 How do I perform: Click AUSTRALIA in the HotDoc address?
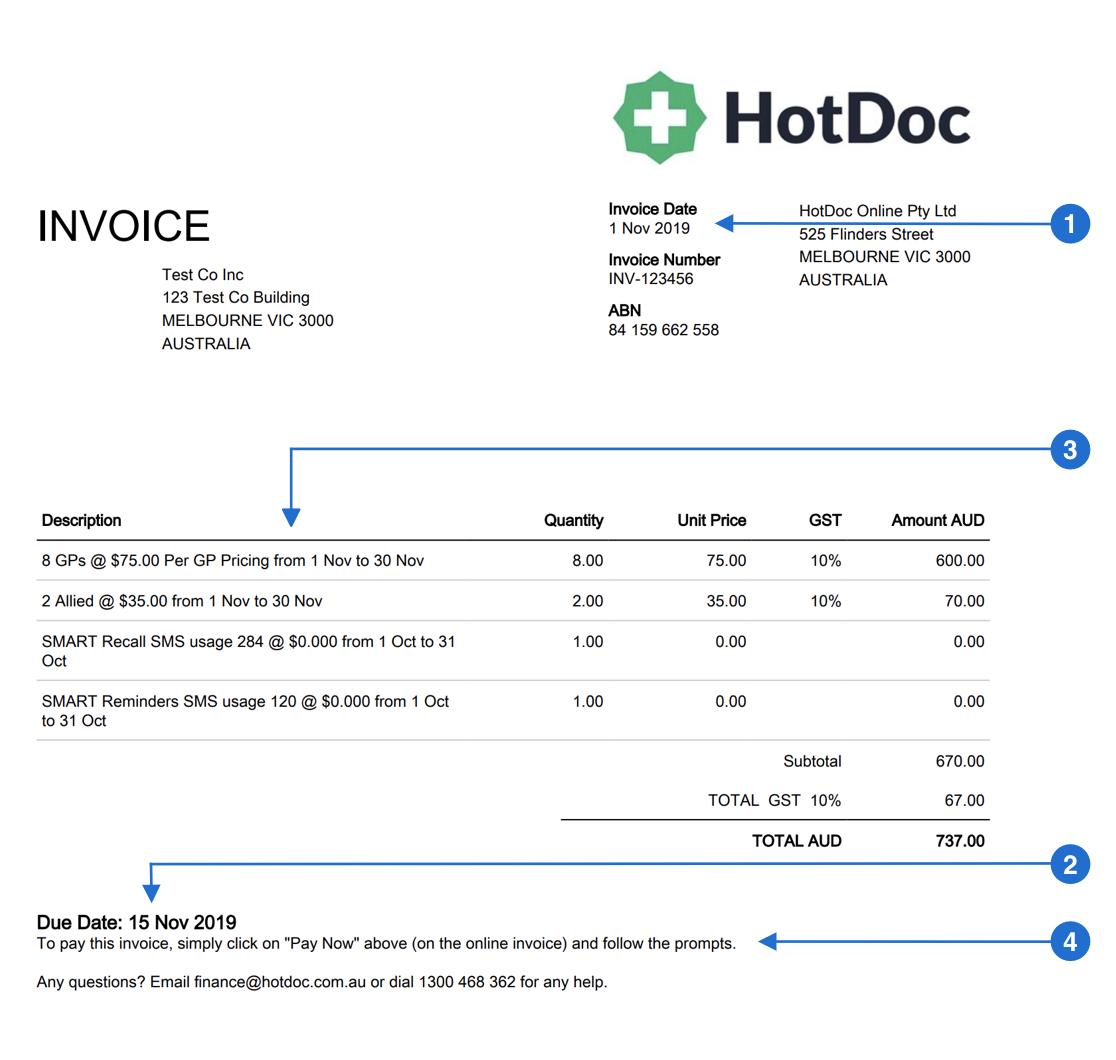[x=843, y=280]
